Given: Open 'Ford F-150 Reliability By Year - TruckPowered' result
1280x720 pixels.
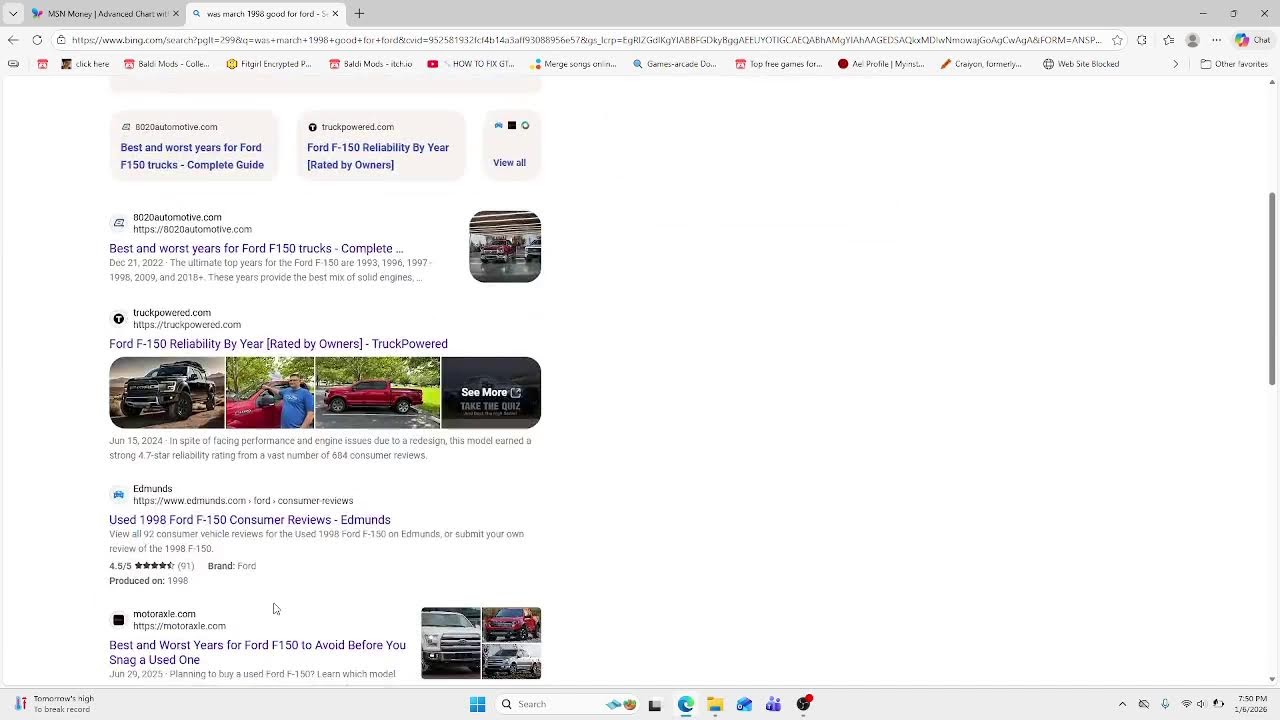Looking at the screenshot, I should tap(278, 344).
